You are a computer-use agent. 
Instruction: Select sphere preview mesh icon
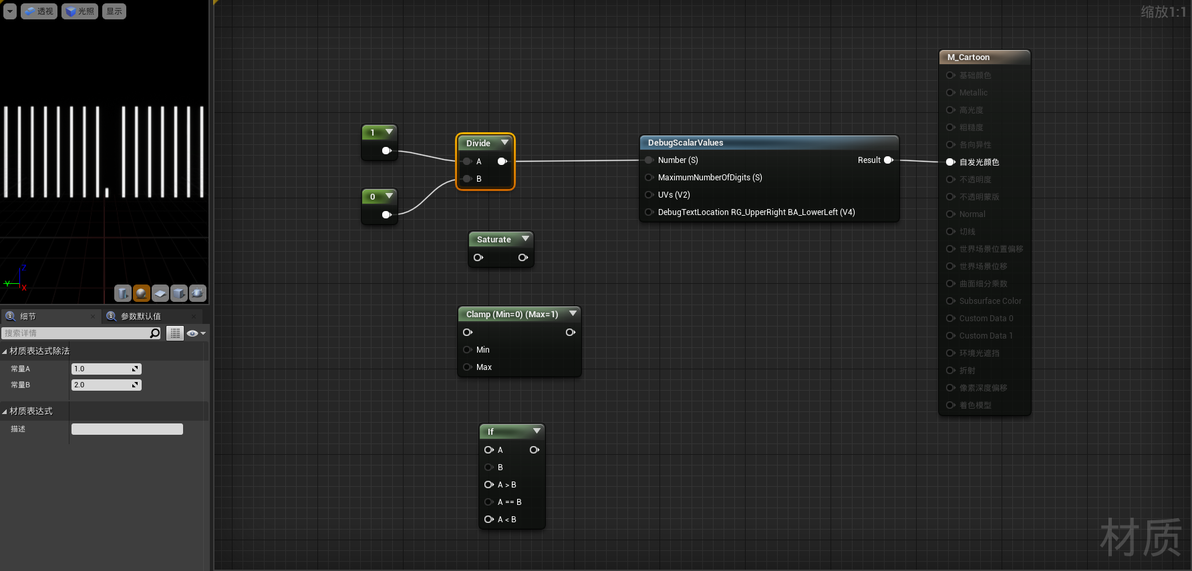click(x=141, y=293)
